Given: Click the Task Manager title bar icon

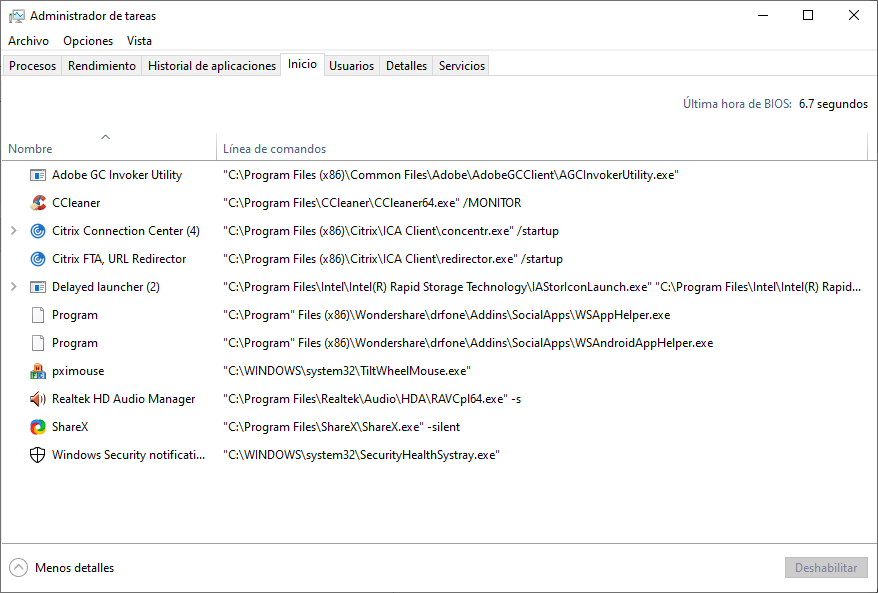Looking at the screenshot, I should click(x=17, y=16).
